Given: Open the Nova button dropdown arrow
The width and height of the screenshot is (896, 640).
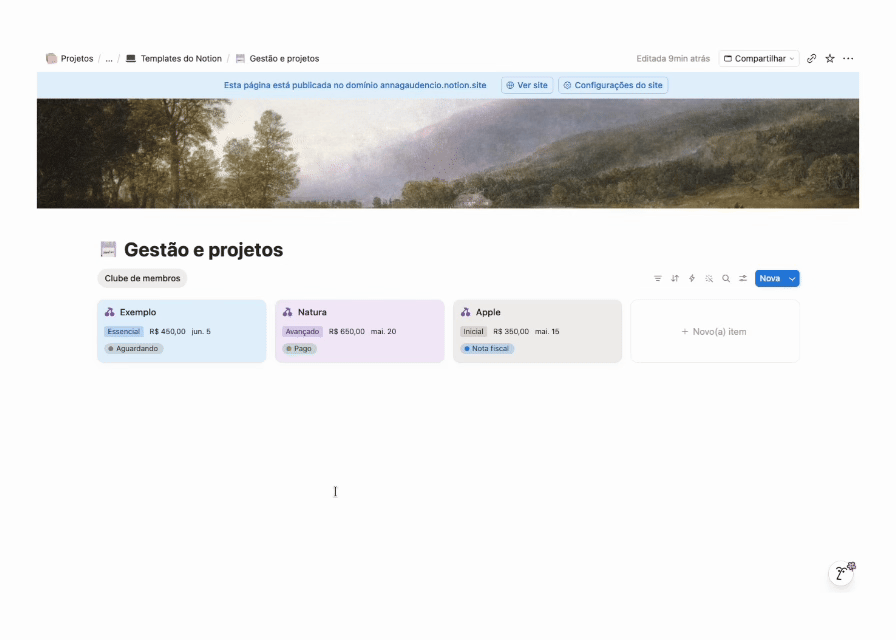Looking at the screenshot, I should [792, 278].
